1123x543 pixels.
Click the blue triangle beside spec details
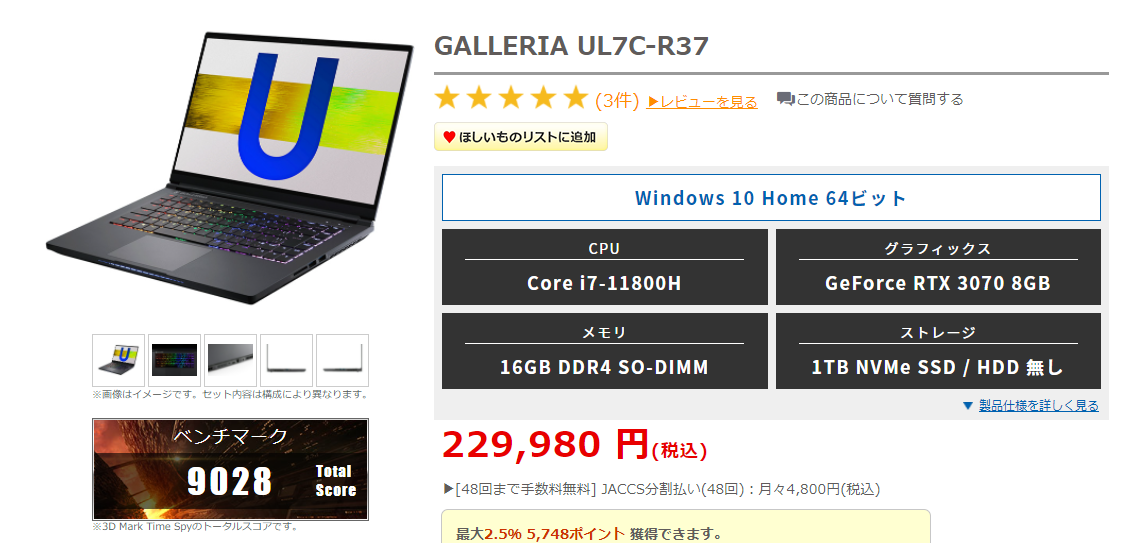(x=968, y=405)
